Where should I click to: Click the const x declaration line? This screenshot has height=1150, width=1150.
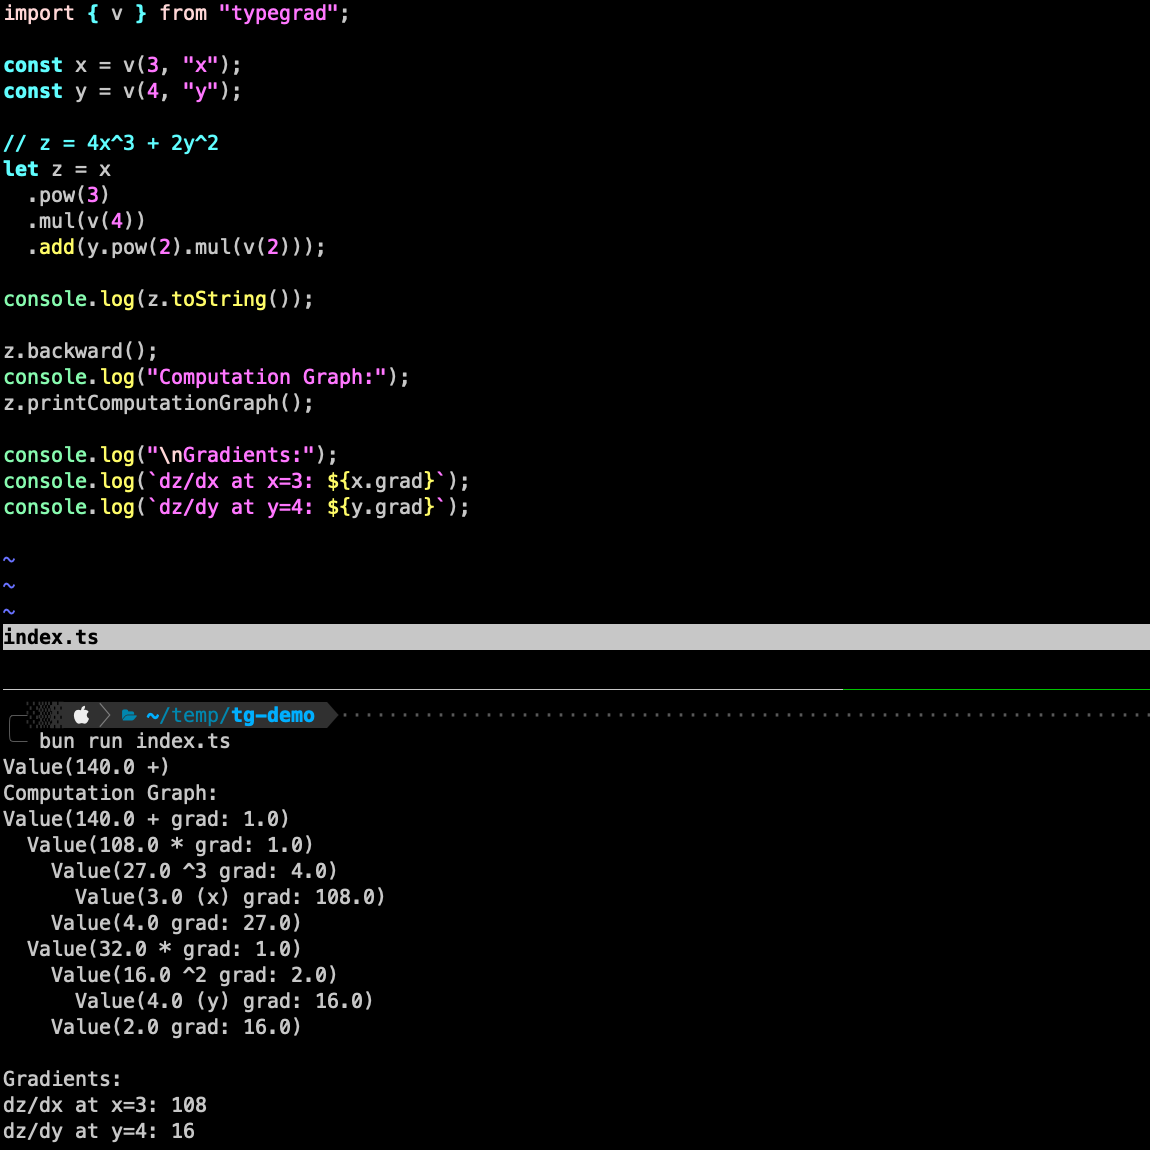click(122, 65)
